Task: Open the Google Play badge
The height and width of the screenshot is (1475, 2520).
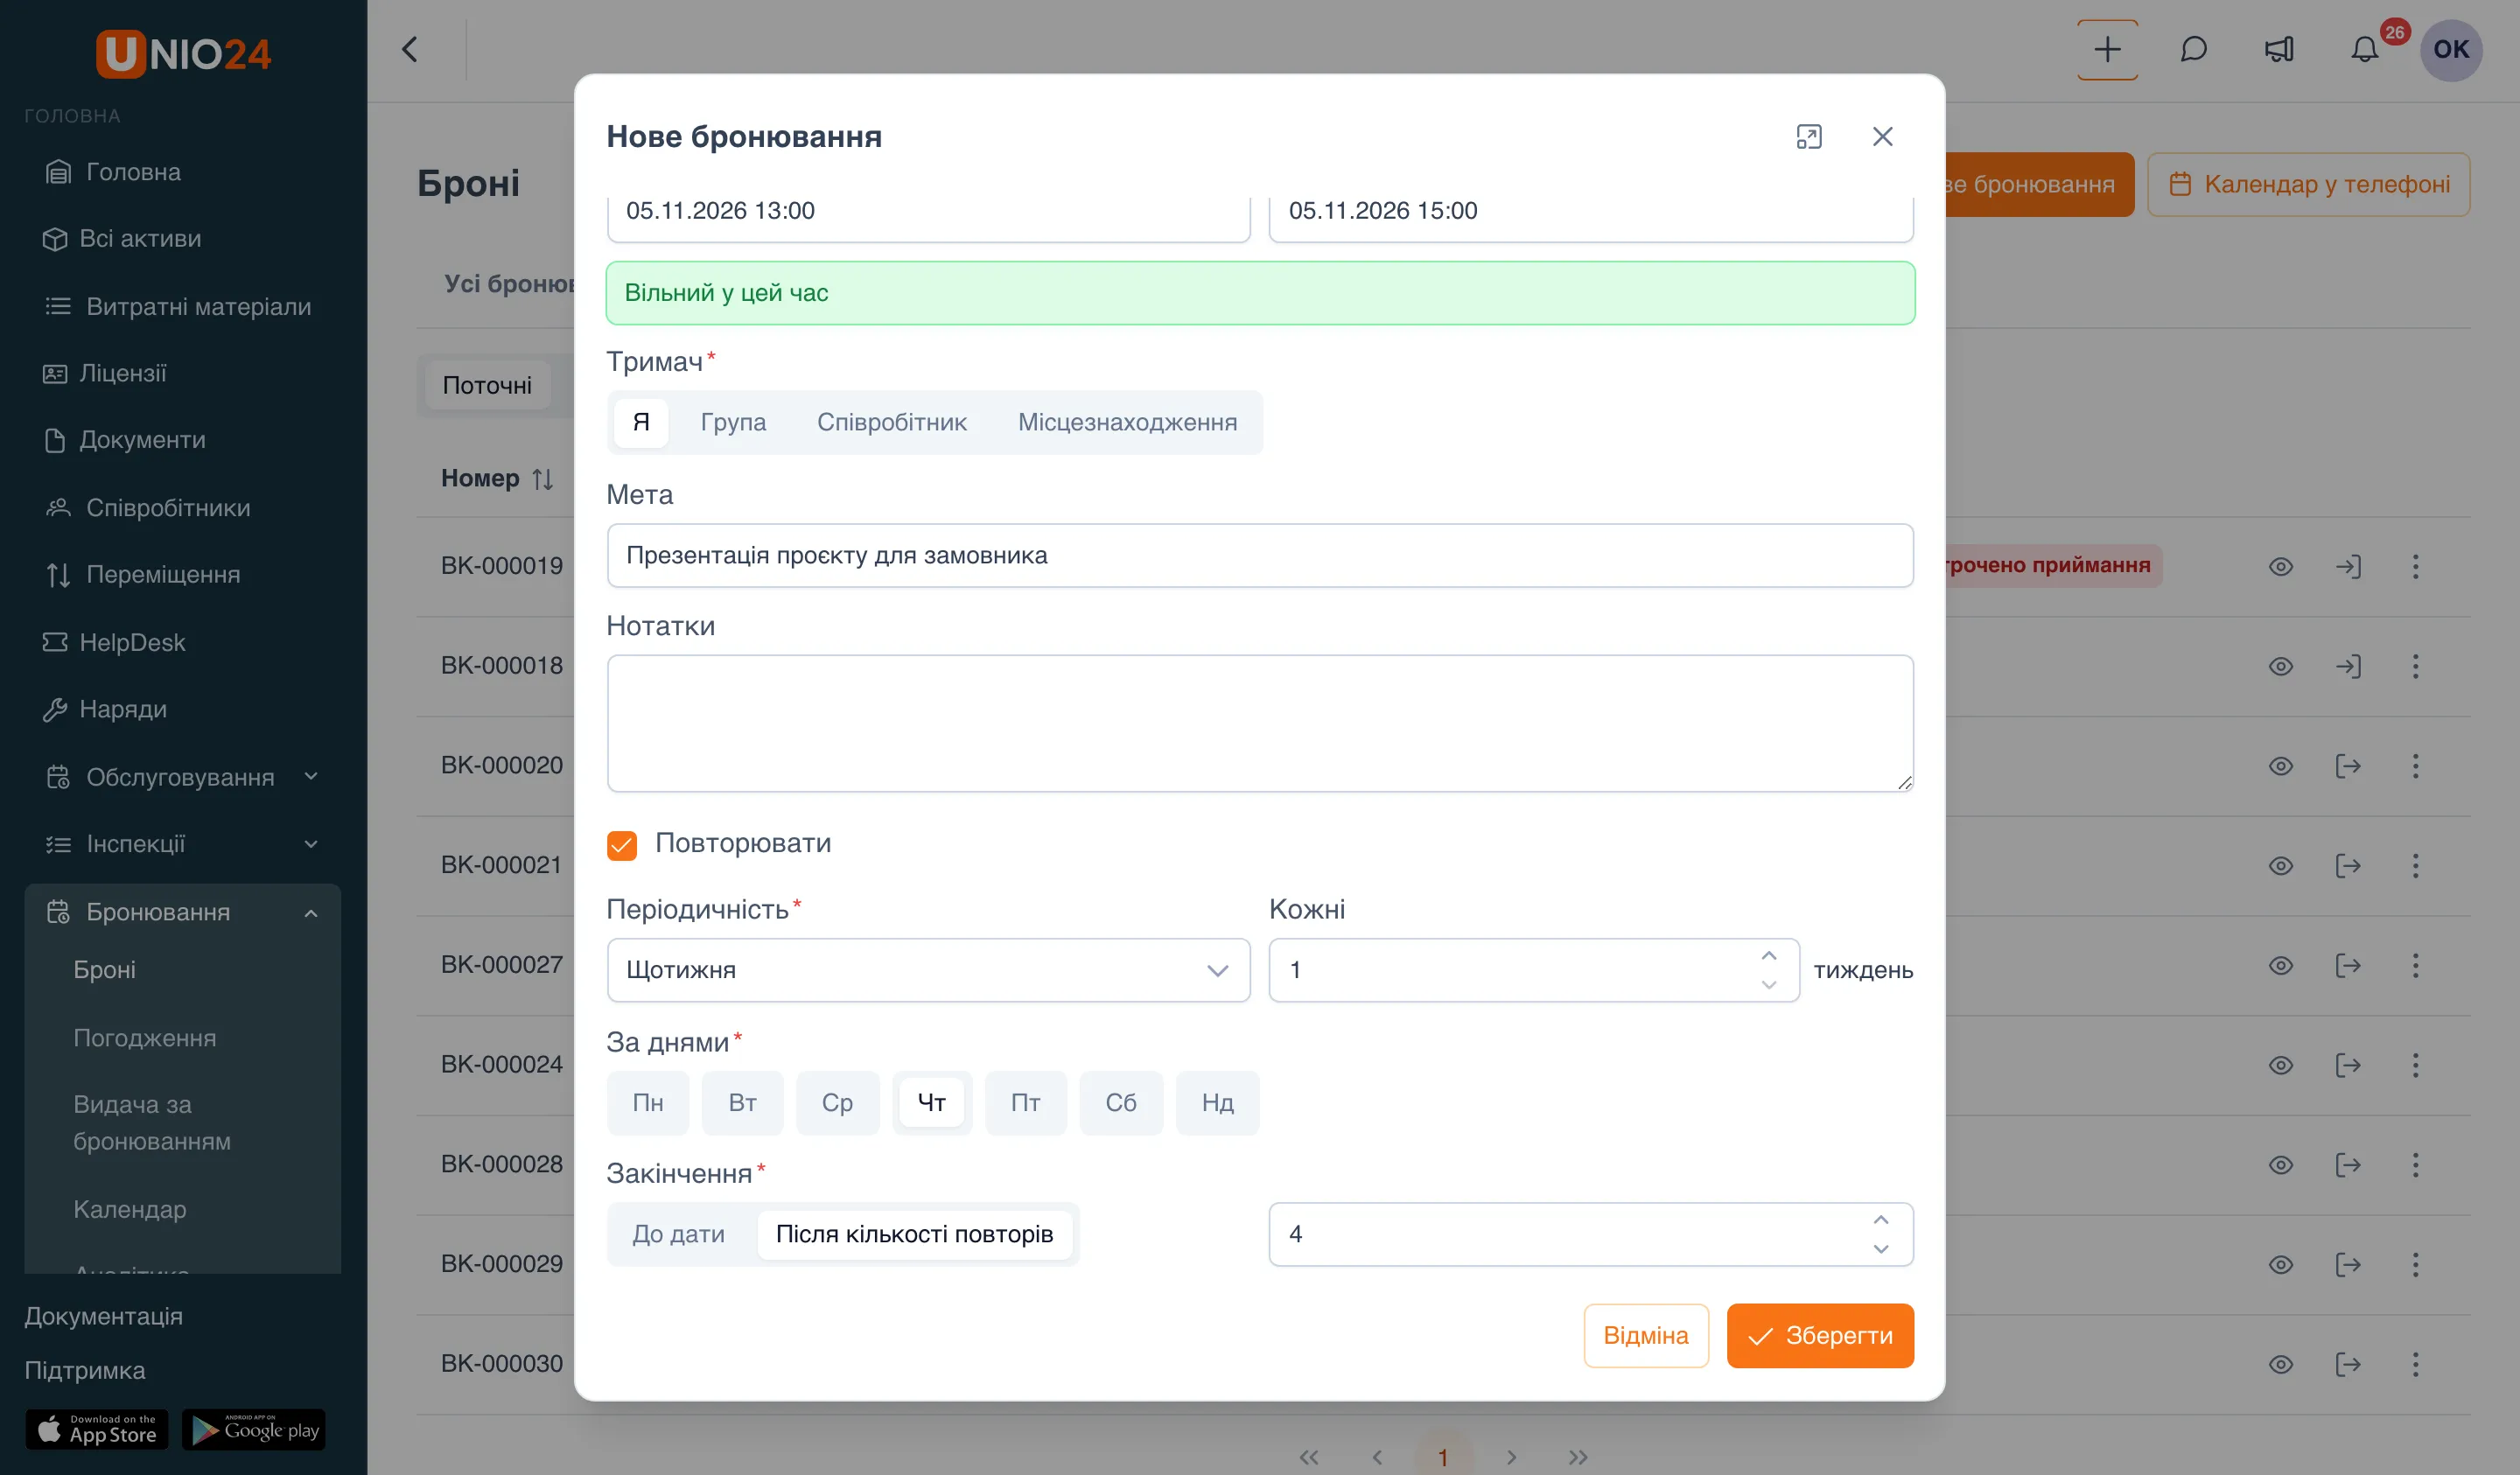Action: click(254, 1429)
